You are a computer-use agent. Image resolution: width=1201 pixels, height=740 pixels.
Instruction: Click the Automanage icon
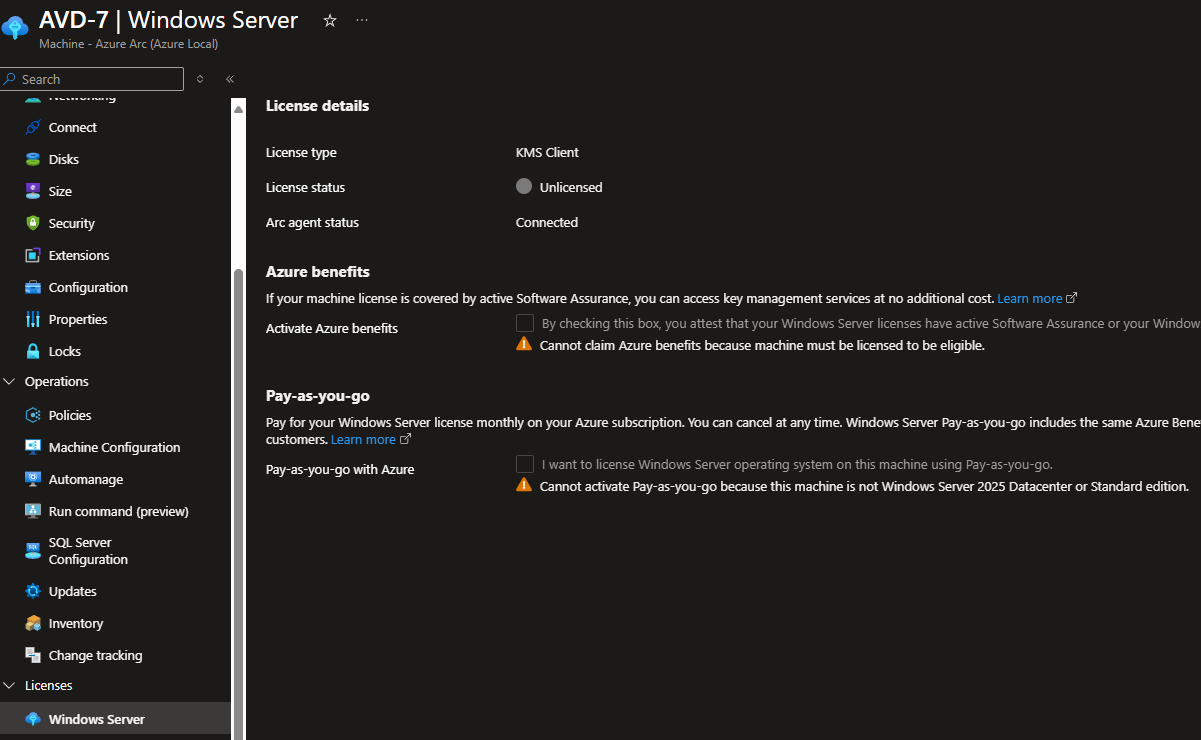33,479
